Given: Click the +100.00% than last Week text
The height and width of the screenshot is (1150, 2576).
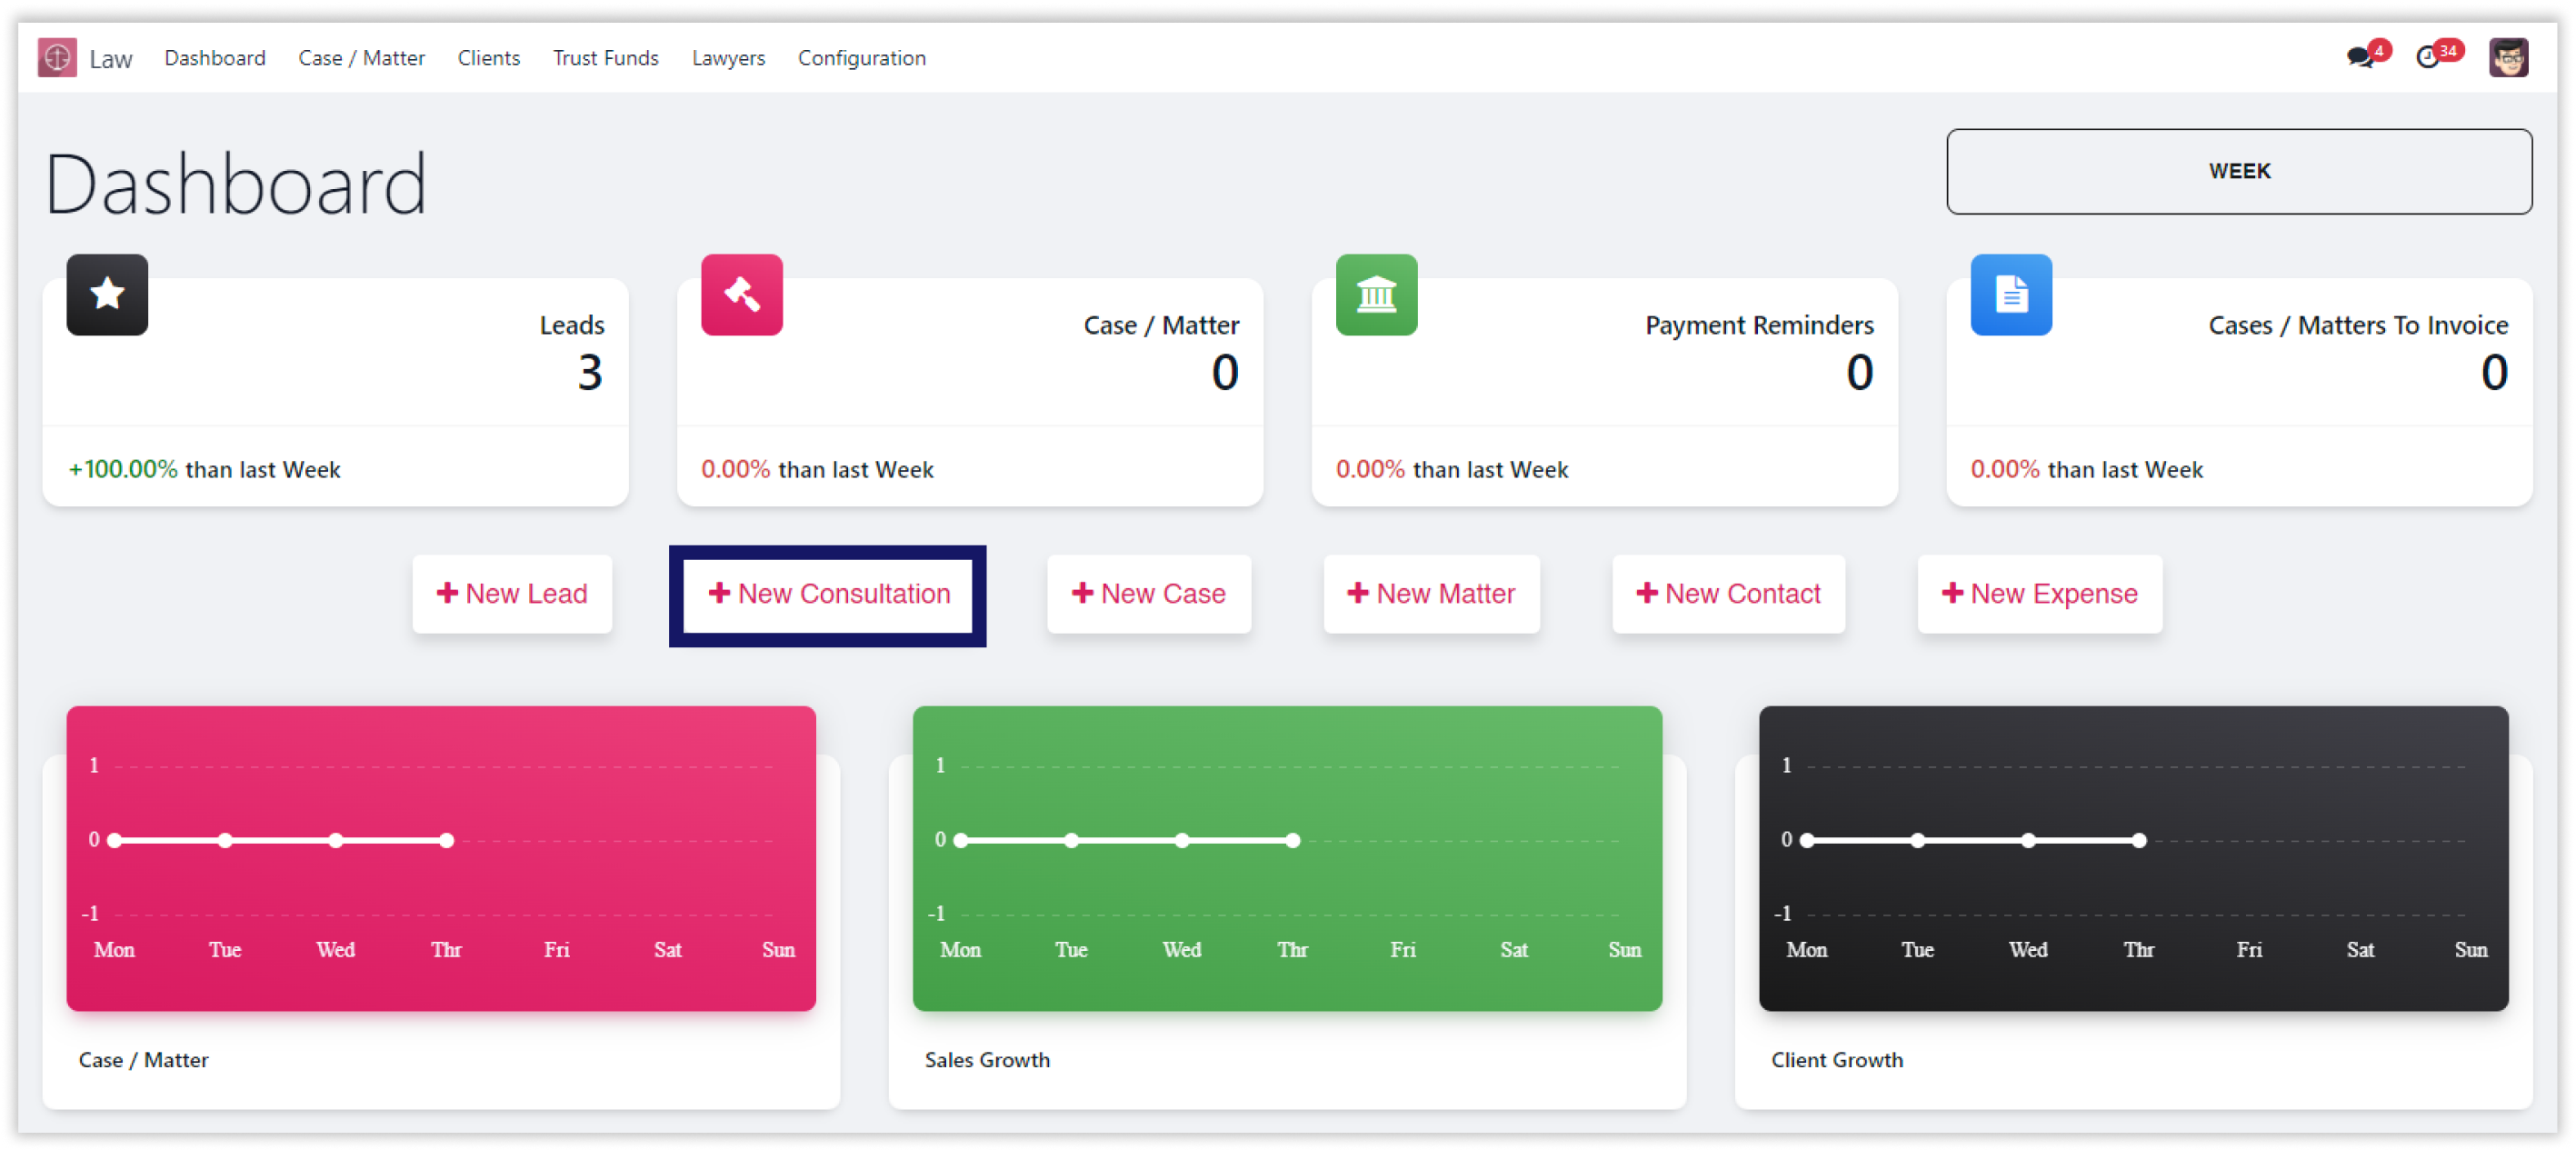Looking at the screenshot, I should (x=205, y=469).
